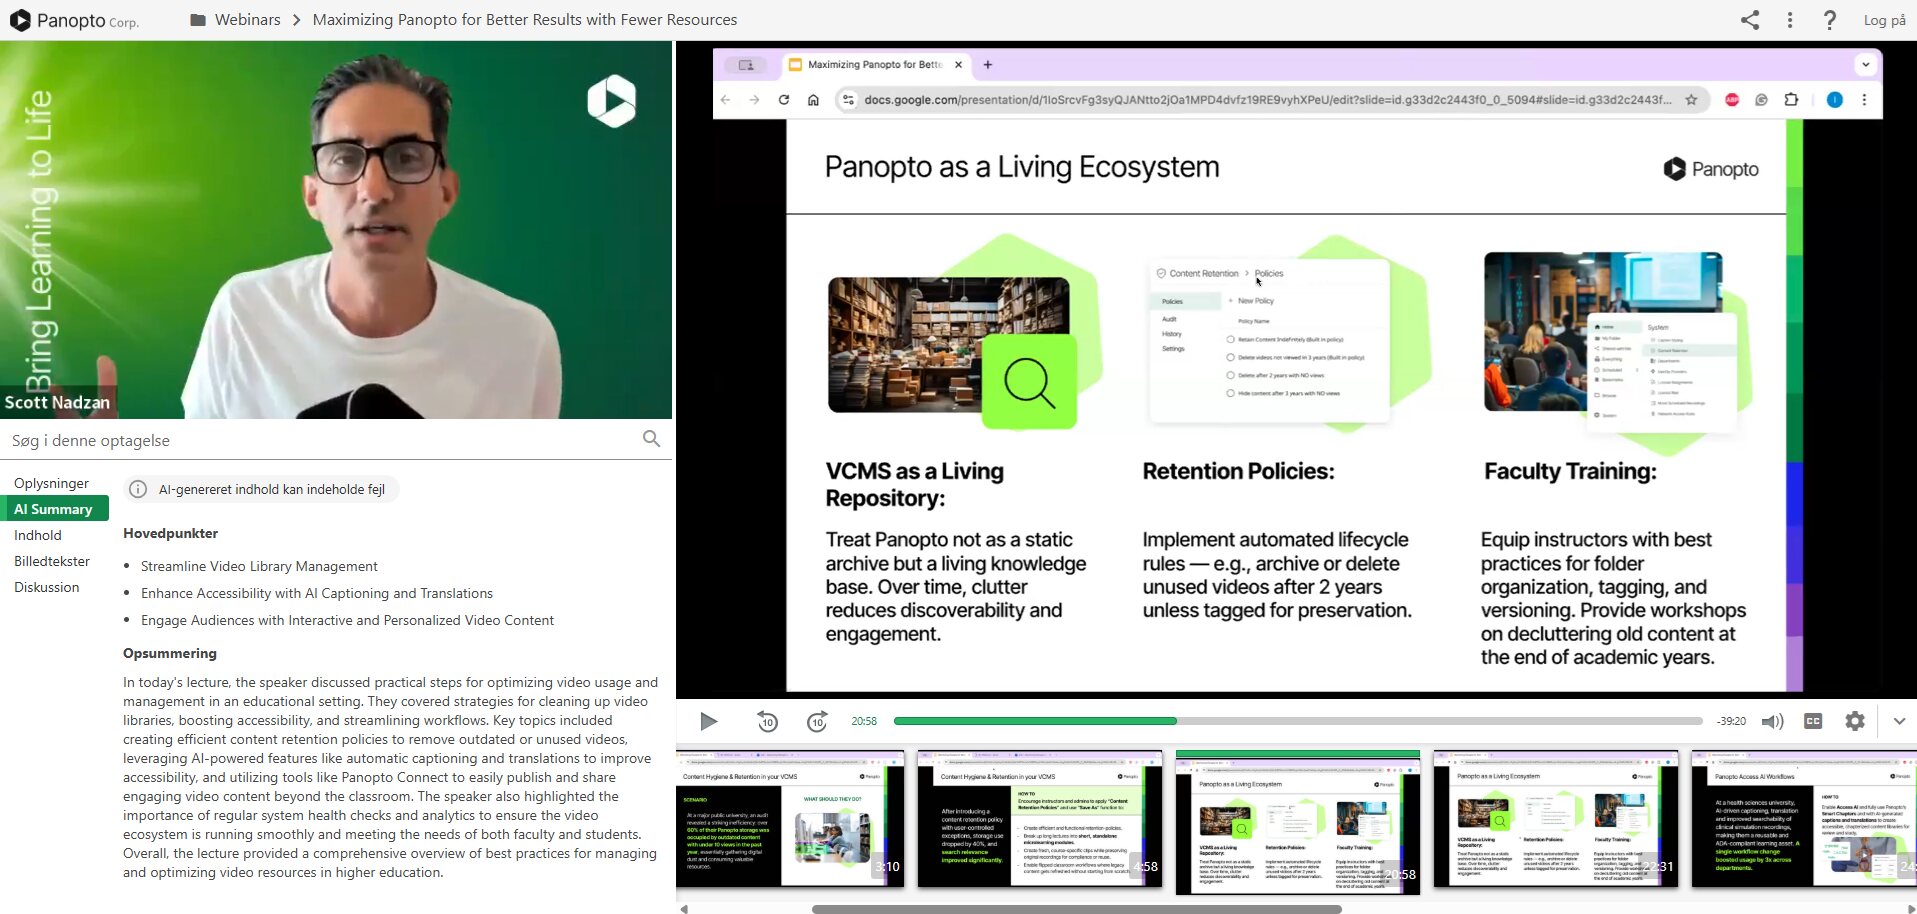Click the folder icon beside Webinars
This screenshot has width=1917, height=914.
pos(198,20)
